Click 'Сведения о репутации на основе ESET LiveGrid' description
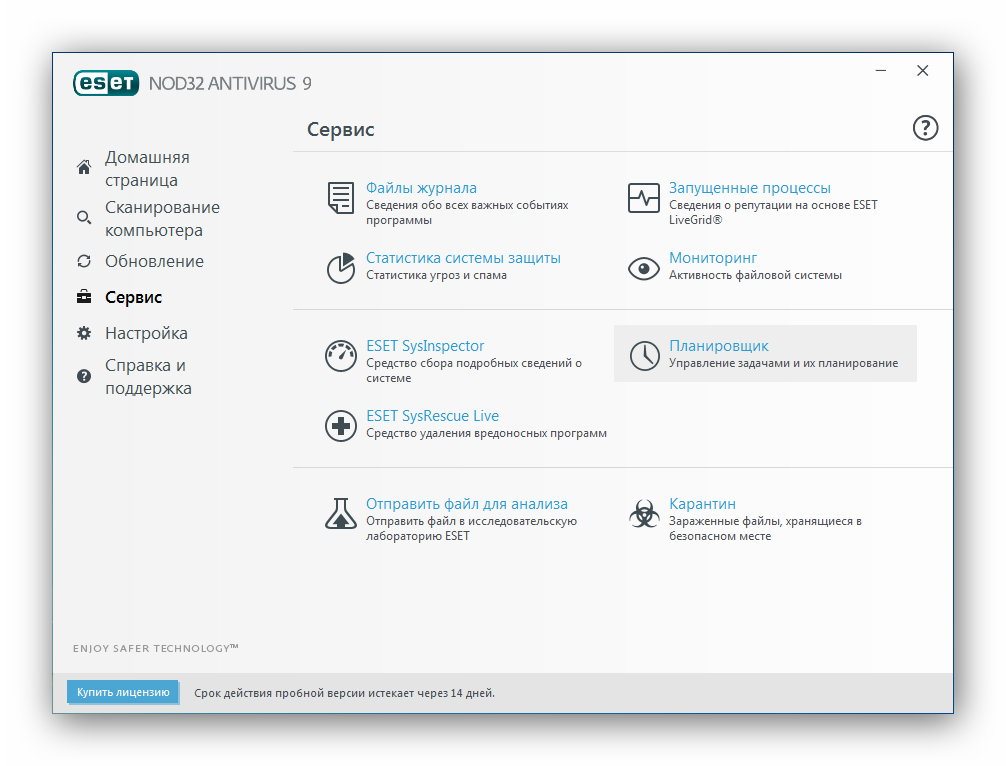1006x766 pixels. (773, 212)
